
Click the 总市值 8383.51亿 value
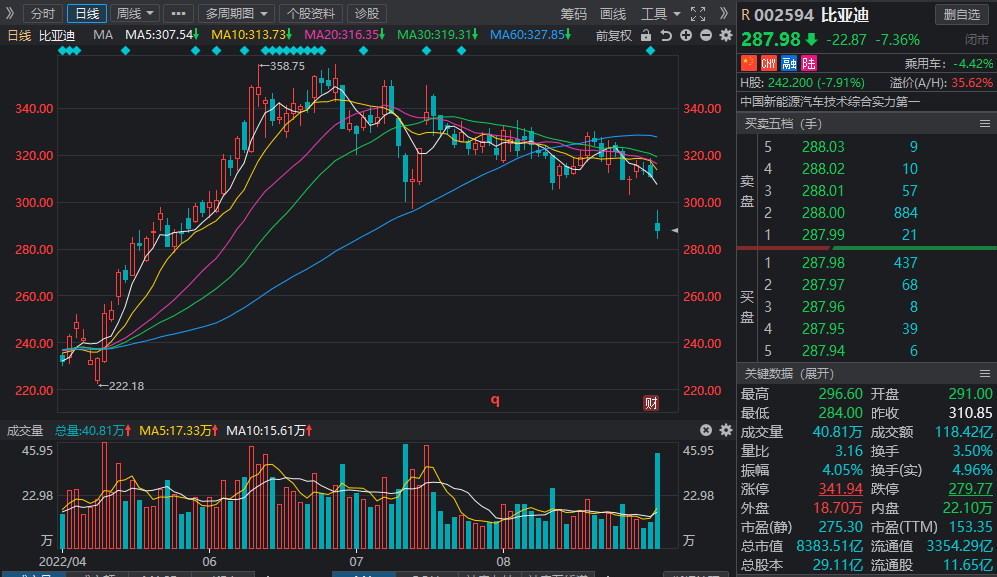click(829, 546)
